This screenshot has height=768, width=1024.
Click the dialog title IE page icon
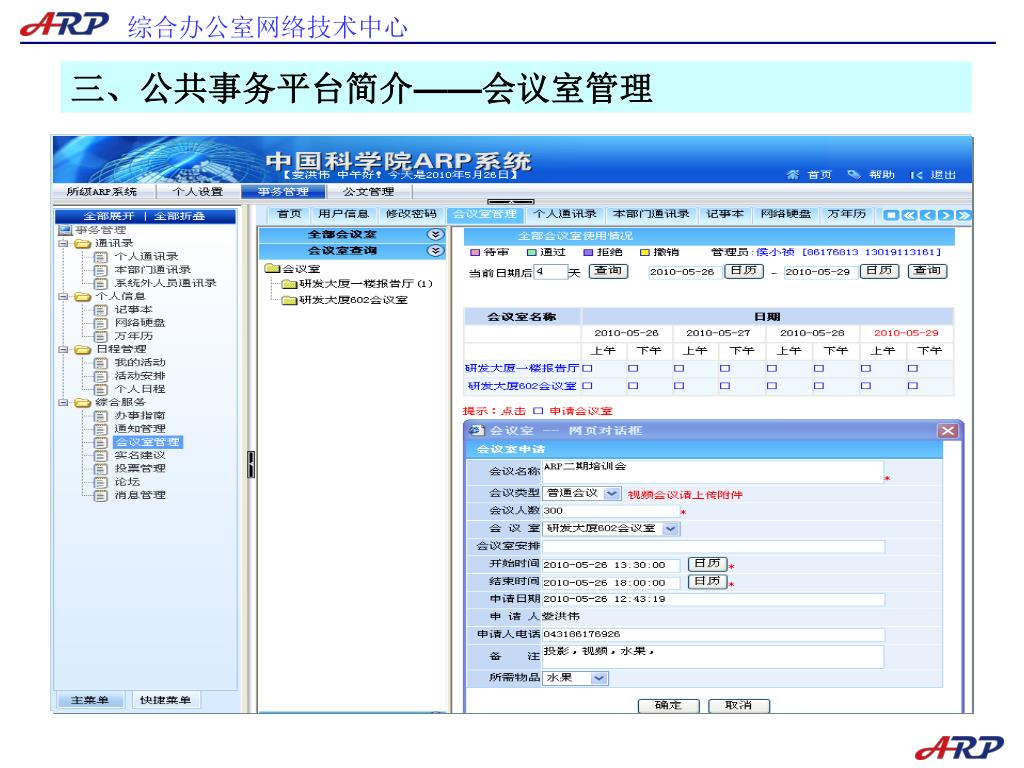point(477,430)
